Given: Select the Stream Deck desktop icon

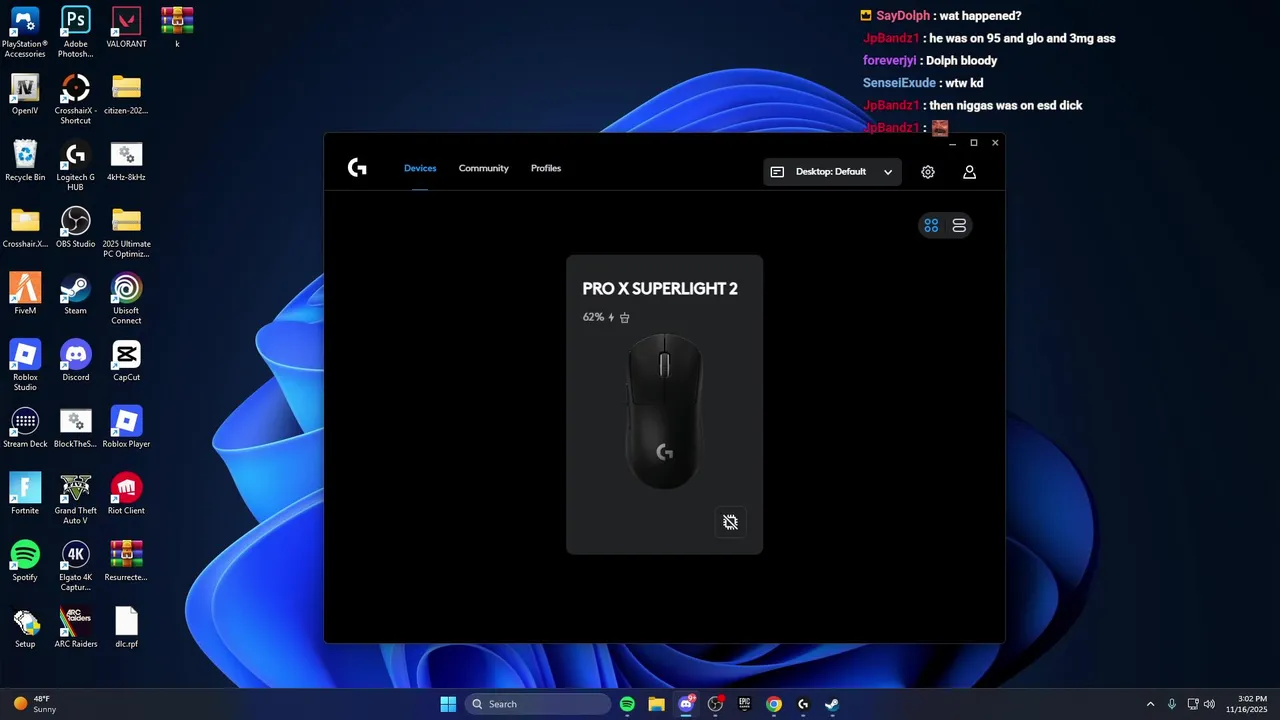Looking at the screenshot, I should pyautogui.click(x=25, y=428).
